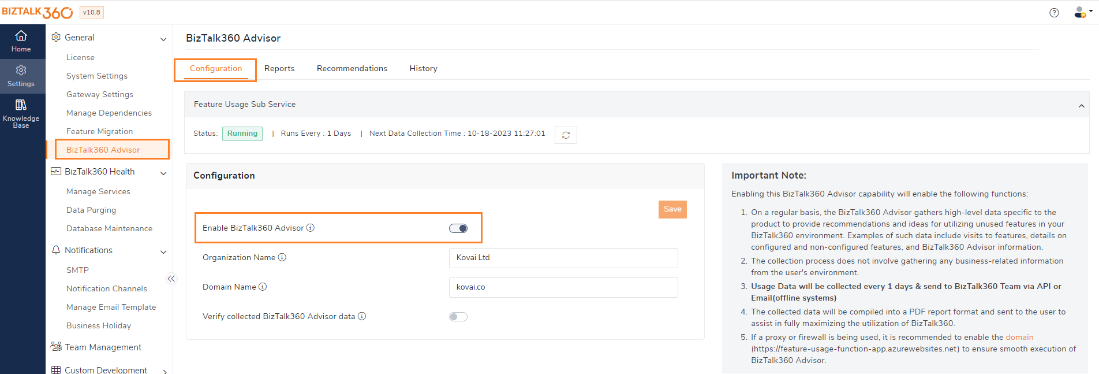Click the Save button

click(672, 209)
